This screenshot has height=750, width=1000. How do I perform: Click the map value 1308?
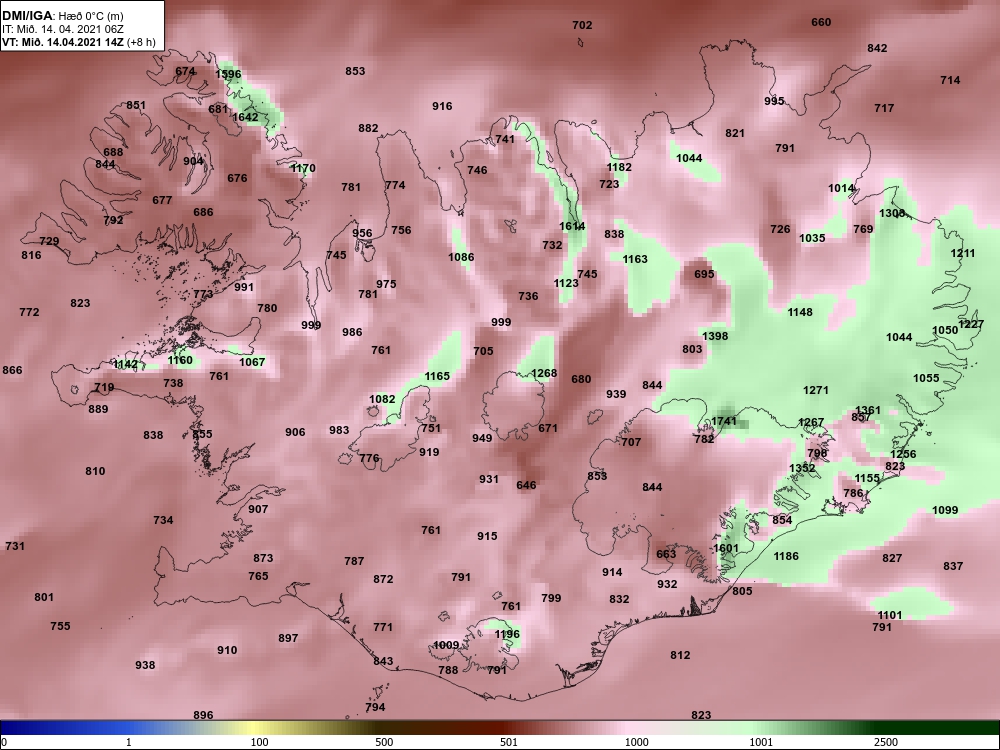pos(892,213)
